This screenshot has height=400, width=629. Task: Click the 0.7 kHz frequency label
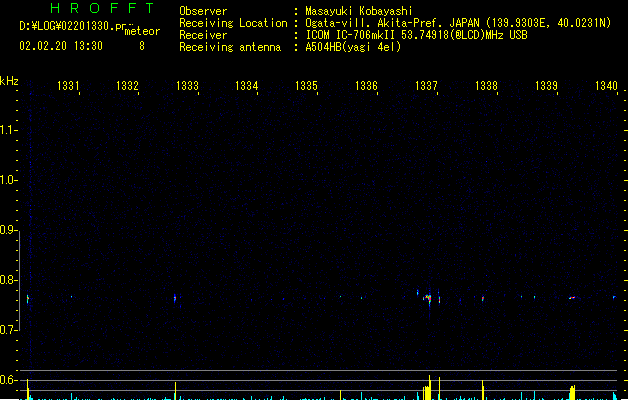7,330
